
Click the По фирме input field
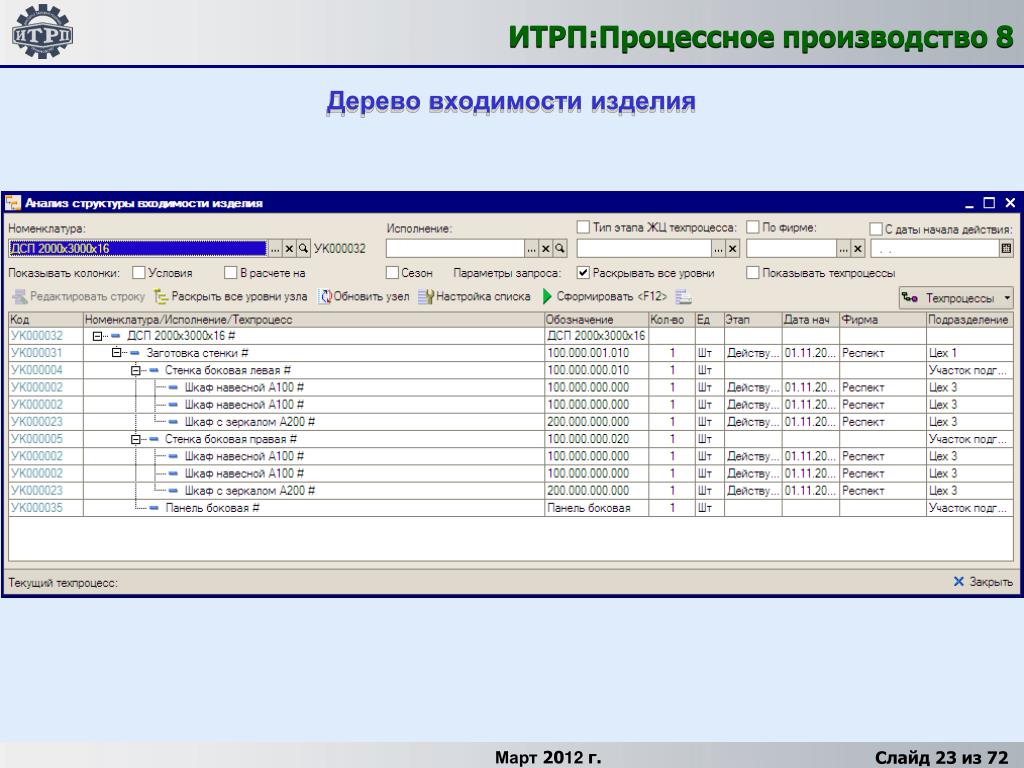(x=792, y=249)
